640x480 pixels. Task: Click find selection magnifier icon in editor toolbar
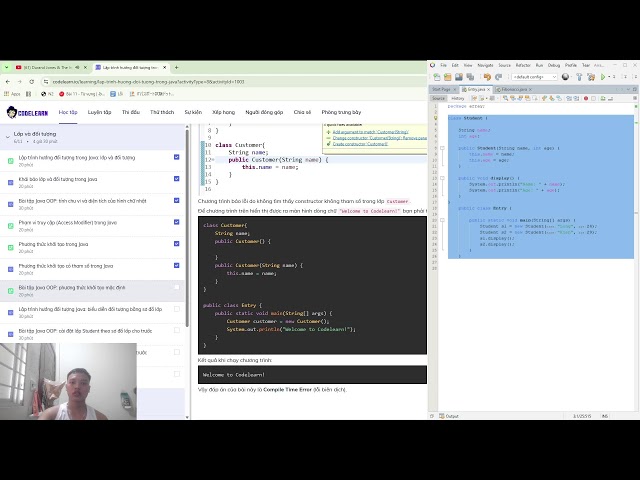(505, 98)
